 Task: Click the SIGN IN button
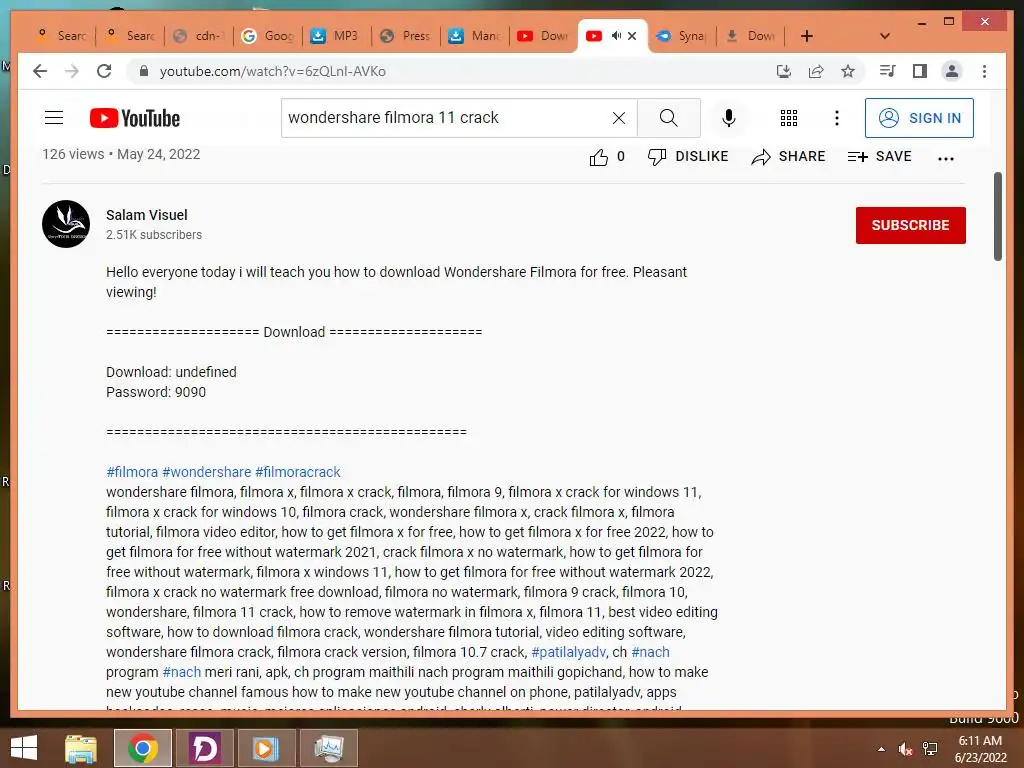click(919, 118)
